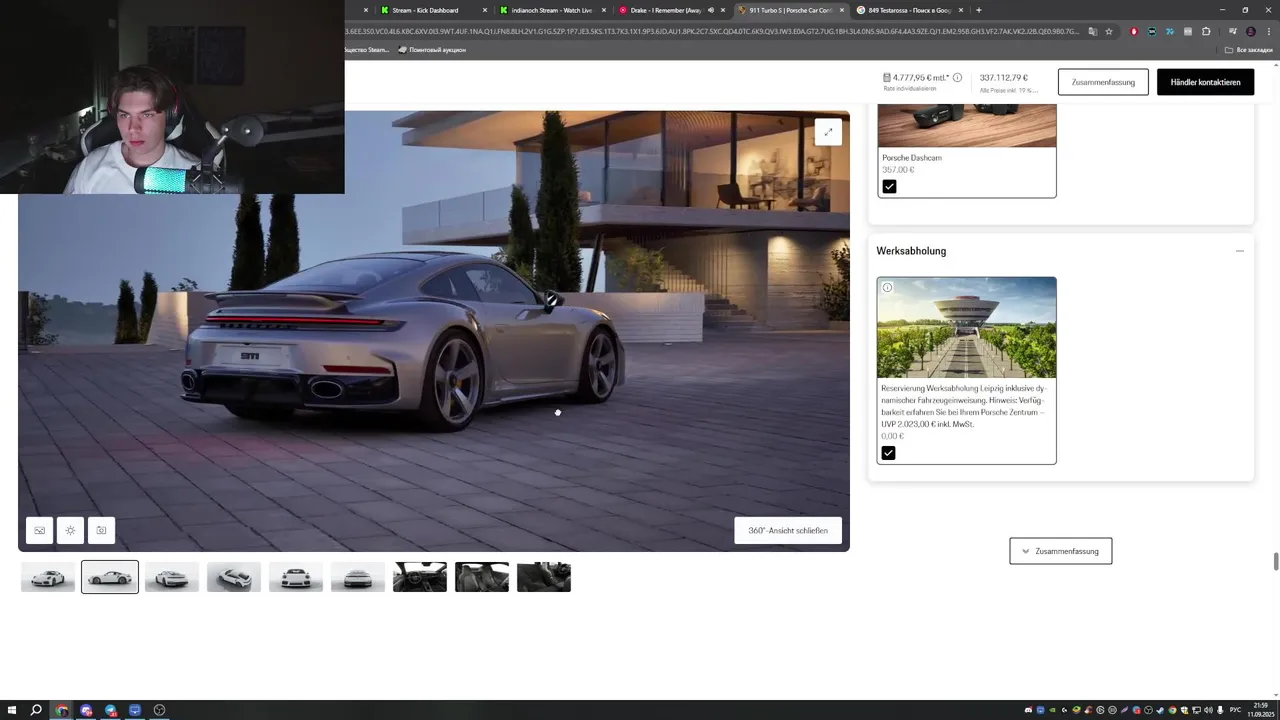Uncheck the Werksabholung Leipzig option
Screen dimensions: 1280x720
[888, 453]
